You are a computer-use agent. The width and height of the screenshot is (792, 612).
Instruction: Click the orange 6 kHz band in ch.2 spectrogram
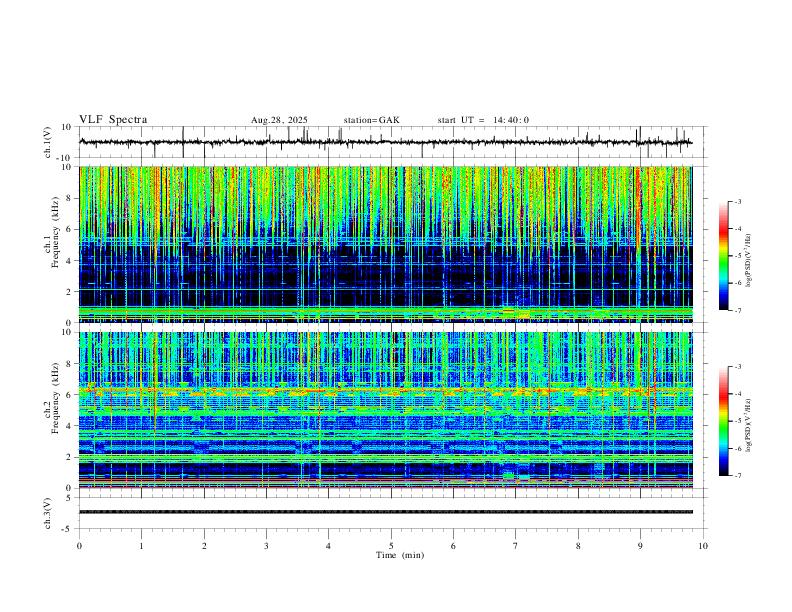pos(386,390)
